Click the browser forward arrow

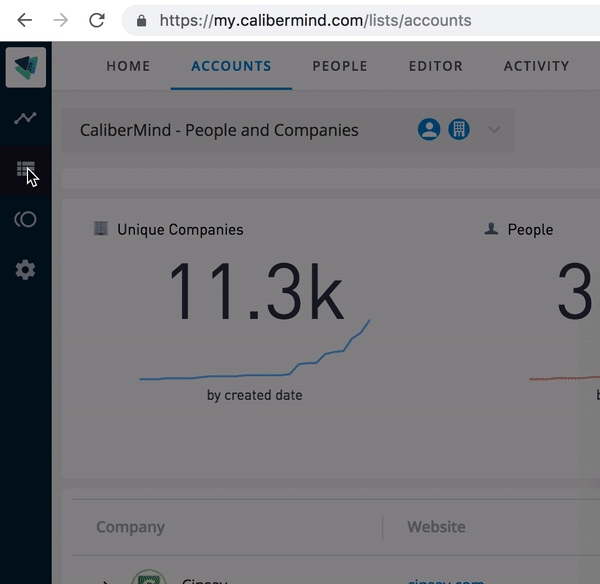tap(60, 20)
